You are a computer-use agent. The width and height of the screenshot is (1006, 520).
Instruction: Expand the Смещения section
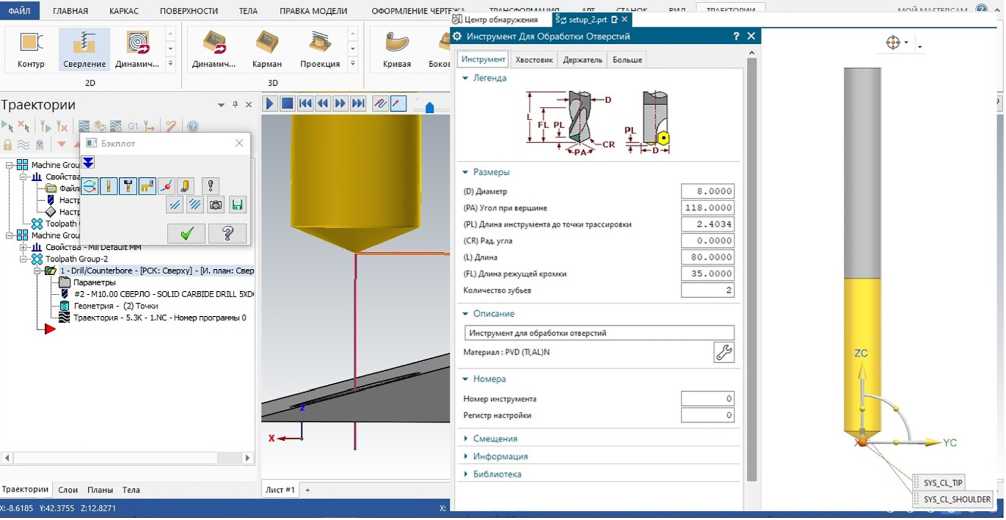click(x=495, y=439)
